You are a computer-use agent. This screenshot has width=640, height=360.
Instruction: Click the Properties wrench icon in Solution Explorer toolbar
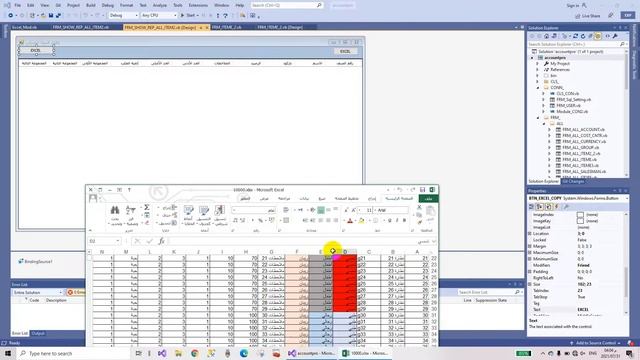click(x=615, y=36)
